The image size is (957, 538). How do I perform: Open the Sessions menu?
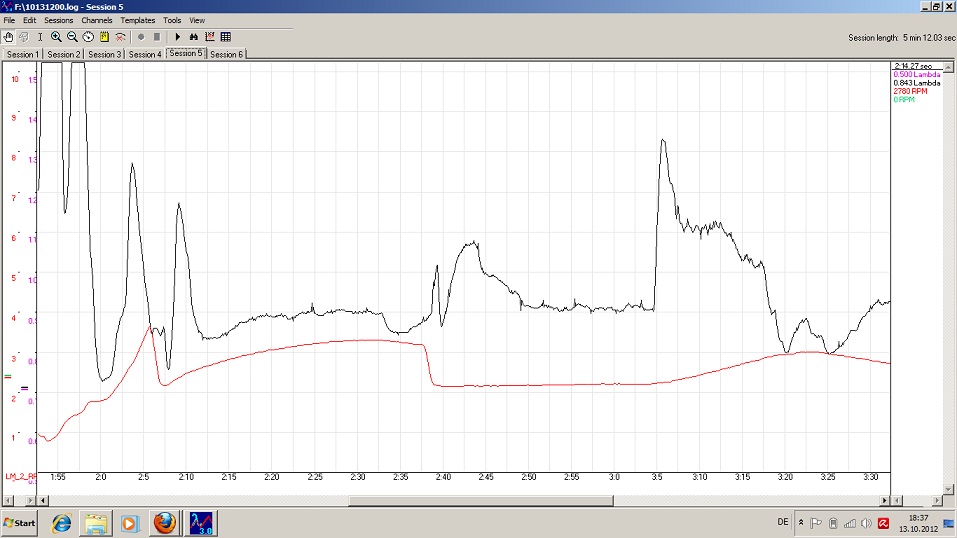58,20
